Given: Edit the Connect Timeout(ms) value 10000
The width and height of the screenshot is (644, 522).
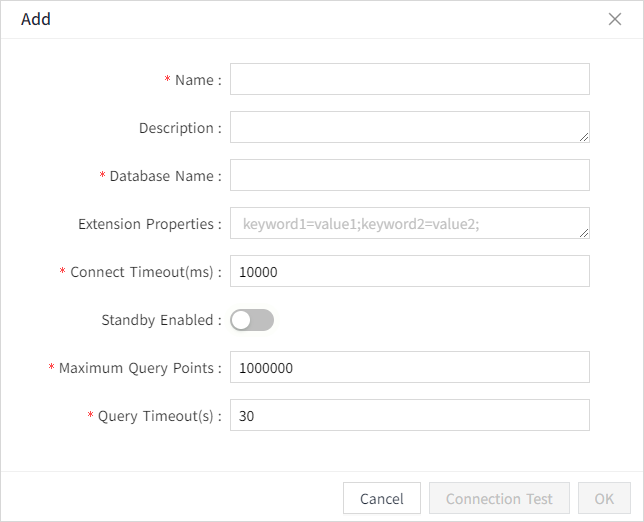Looking at the screenshot, I should 409,271.
